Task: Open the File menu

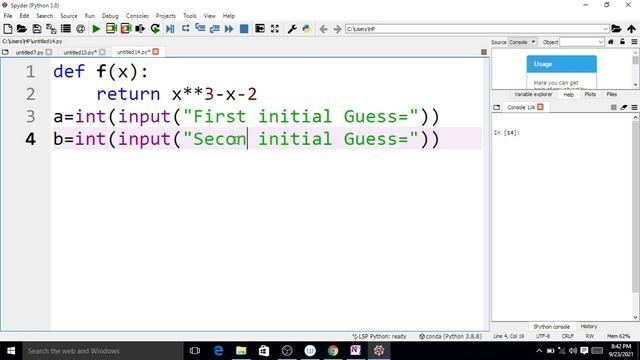Action: click(8, 16)
